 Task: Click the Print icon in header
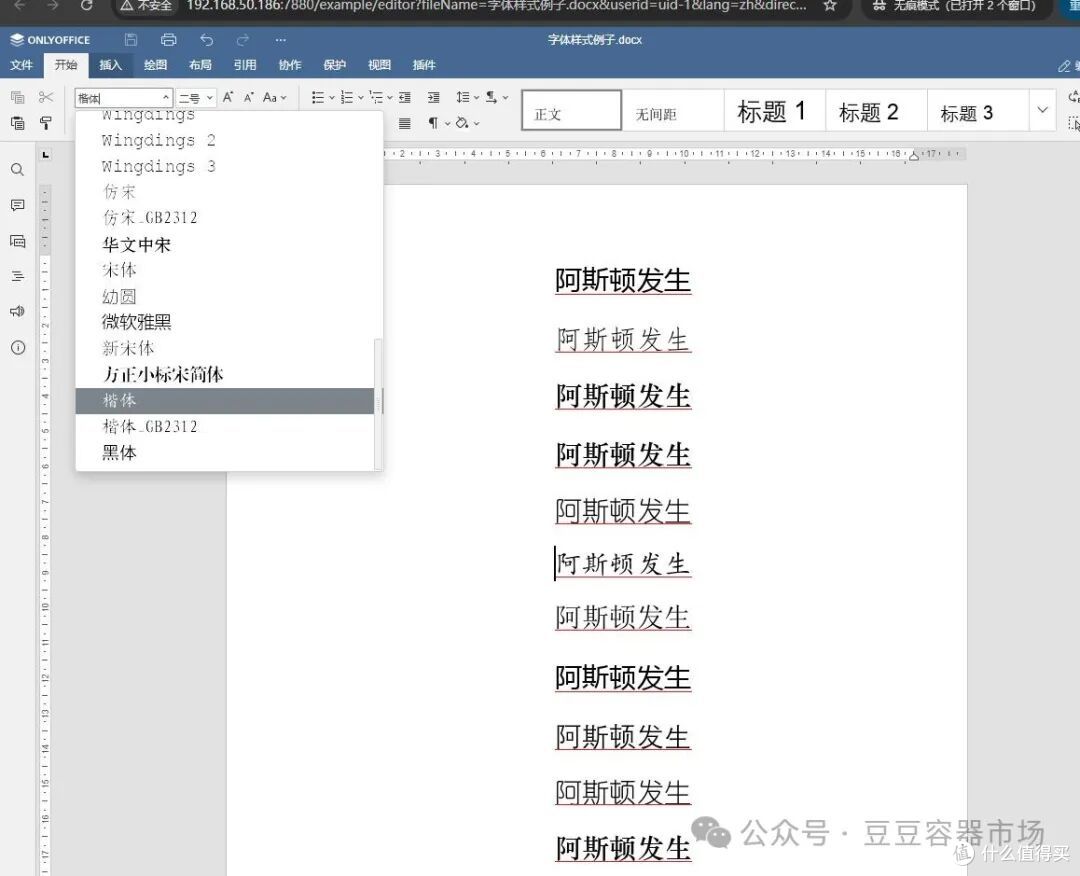(x=168, y=40)
